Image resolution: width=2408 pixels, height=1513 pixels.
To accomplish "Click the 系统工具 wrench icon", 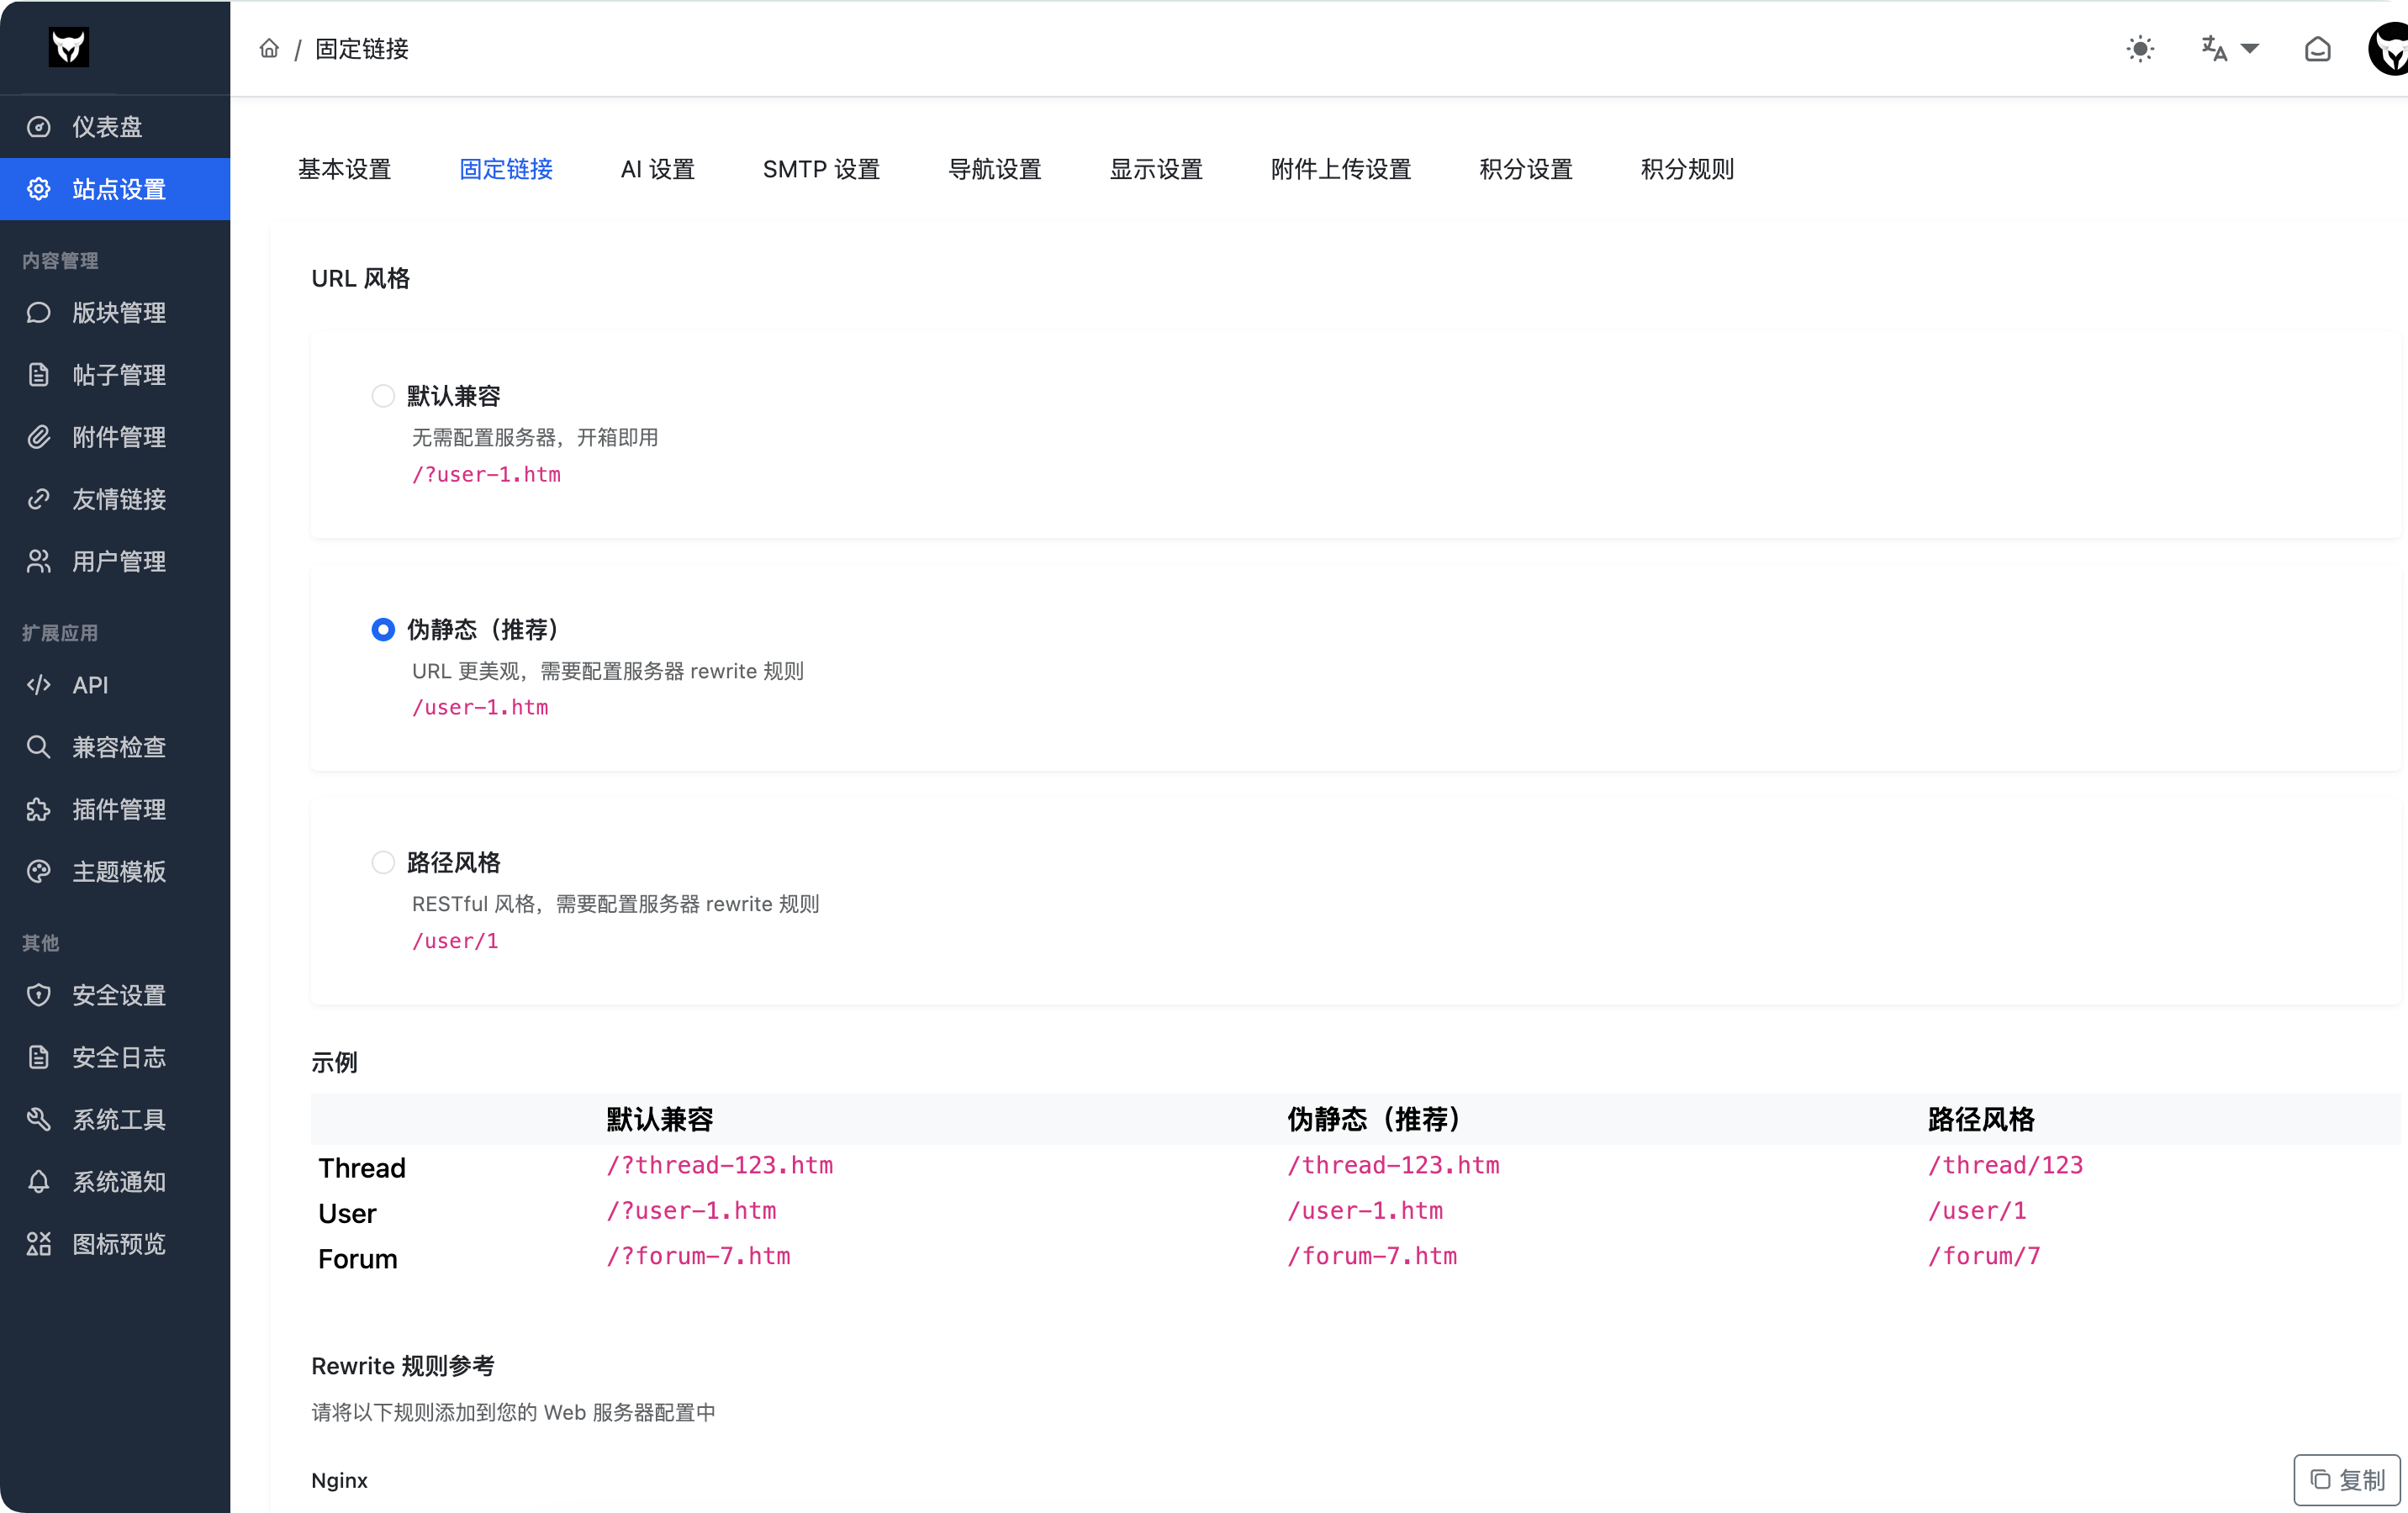I will pyautogui.click(x=39, y=1119).
